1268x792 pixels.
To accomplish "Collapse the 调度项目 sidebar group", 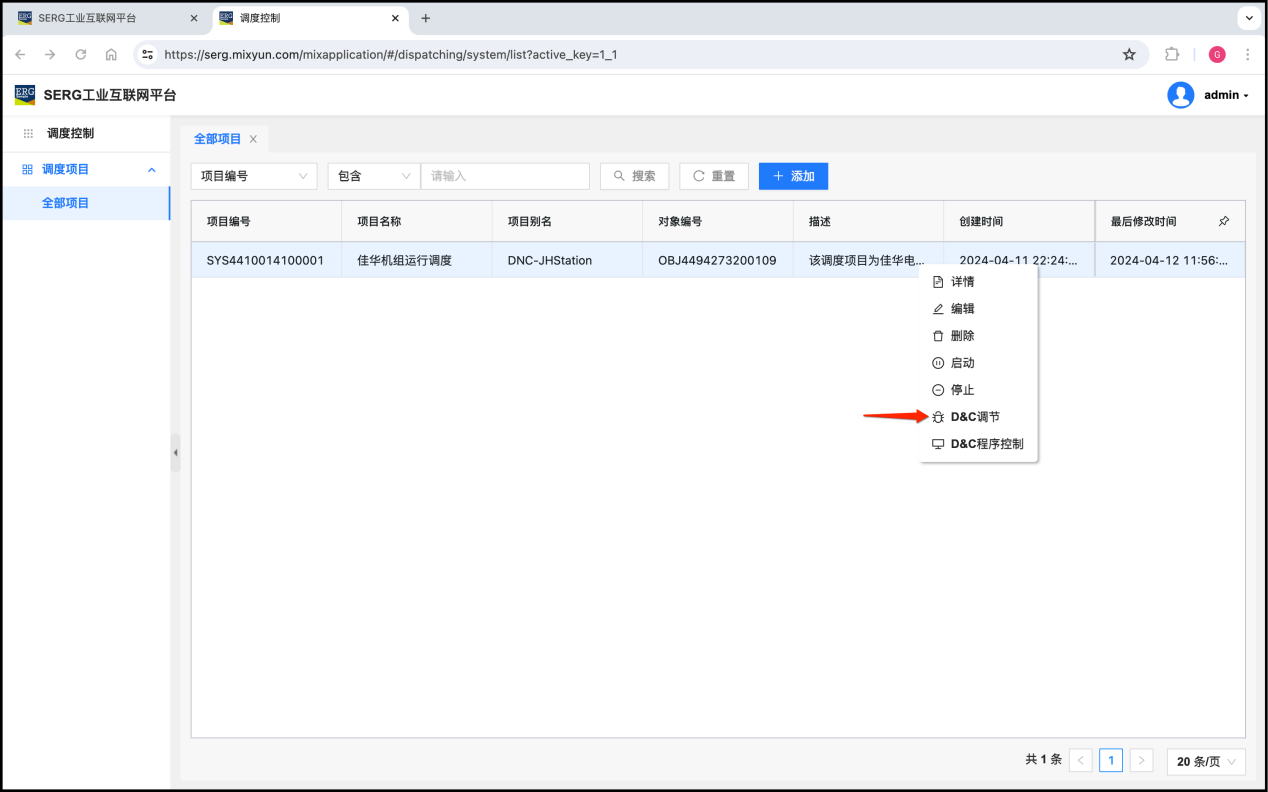I will 152,170.
